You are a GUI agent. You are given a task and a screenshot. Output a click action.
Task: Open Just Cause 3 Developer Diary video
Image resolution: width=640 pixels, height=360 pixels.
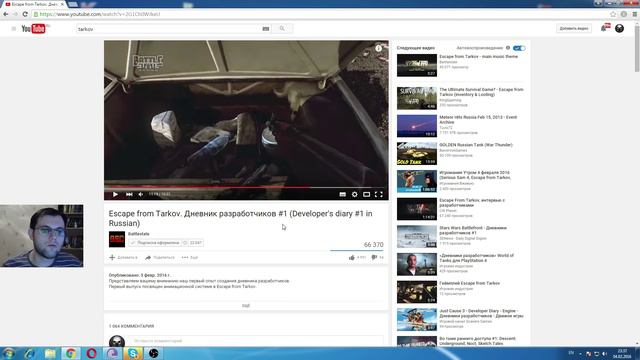(482, 313)
